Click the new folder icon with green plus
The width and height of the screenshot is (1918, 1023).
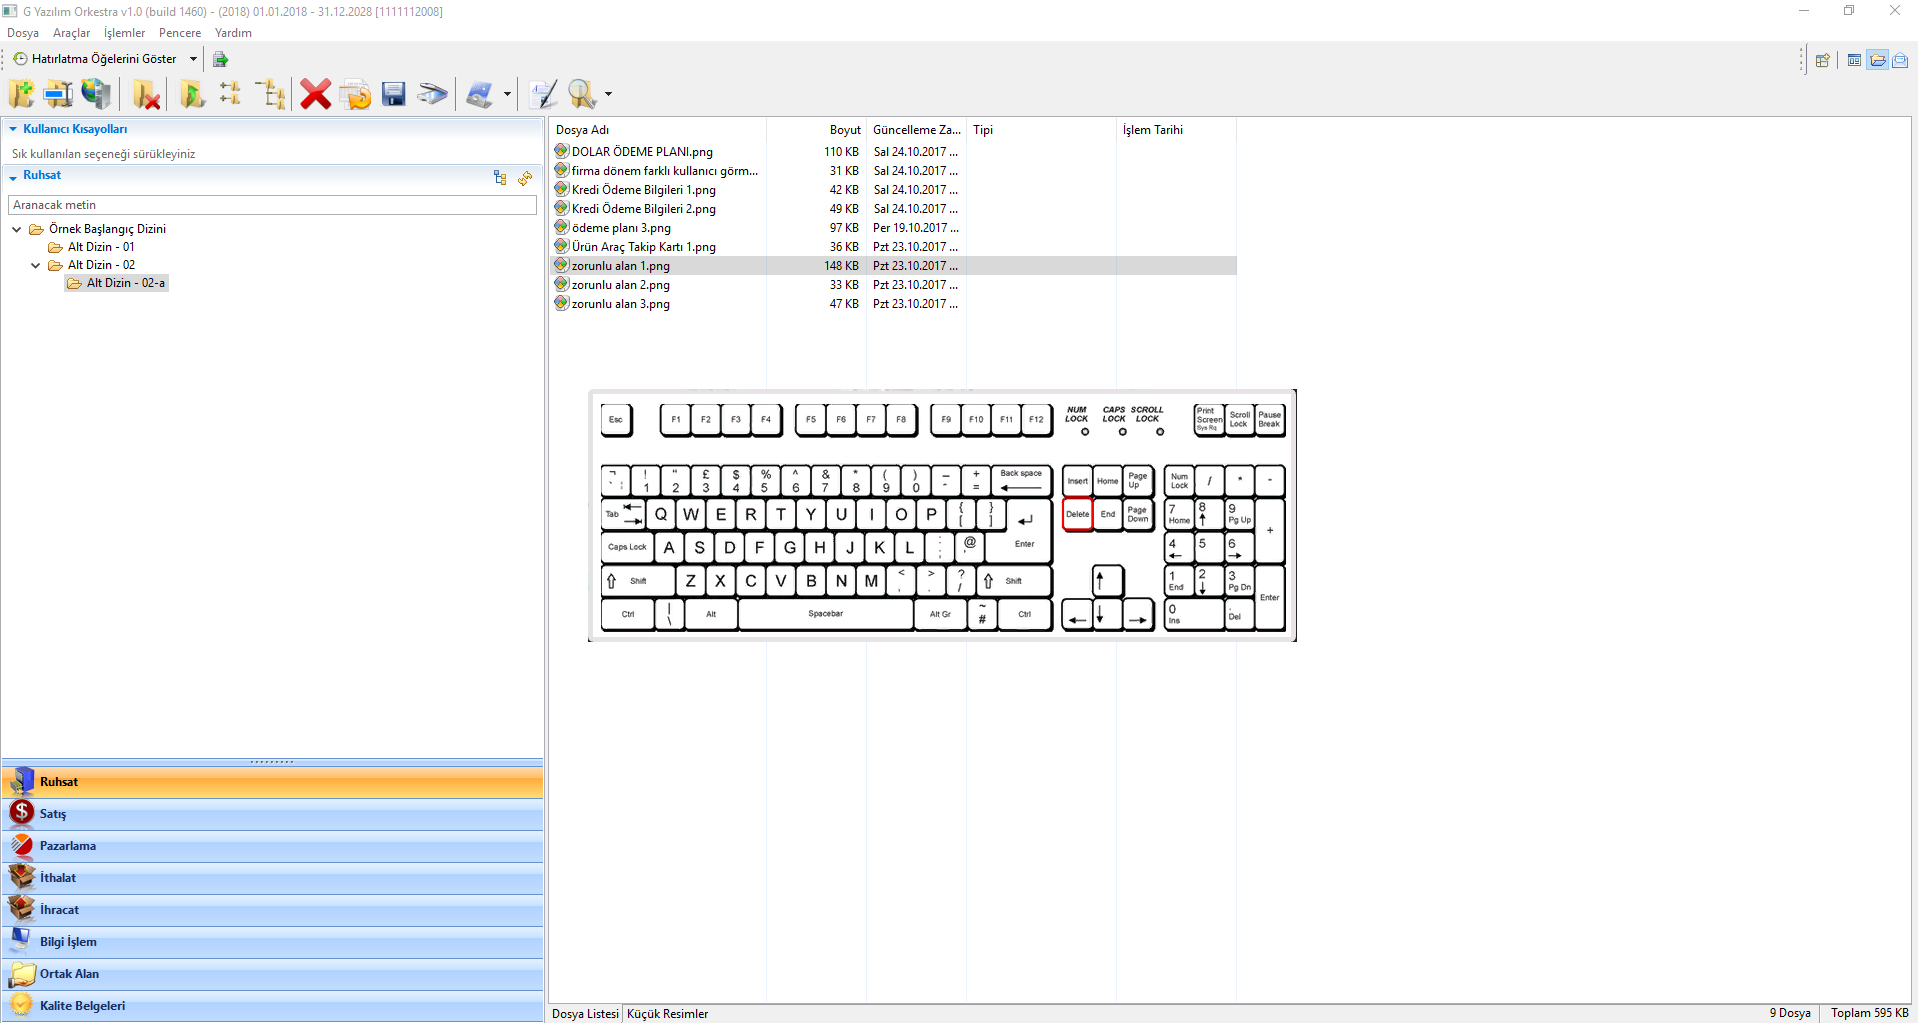[x=21, y=94]
